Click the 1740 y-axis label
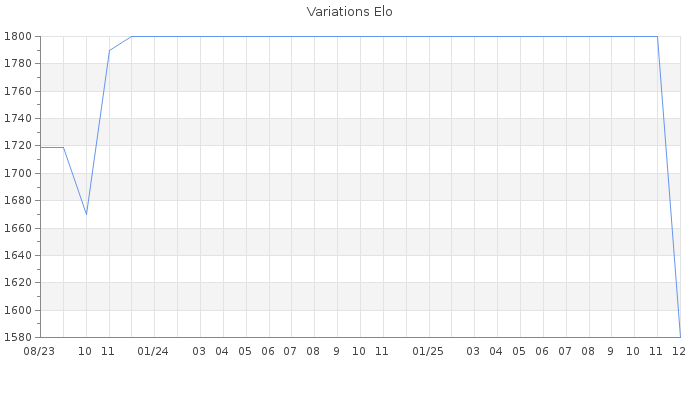700x400 pixels. (x=19, y=119)
